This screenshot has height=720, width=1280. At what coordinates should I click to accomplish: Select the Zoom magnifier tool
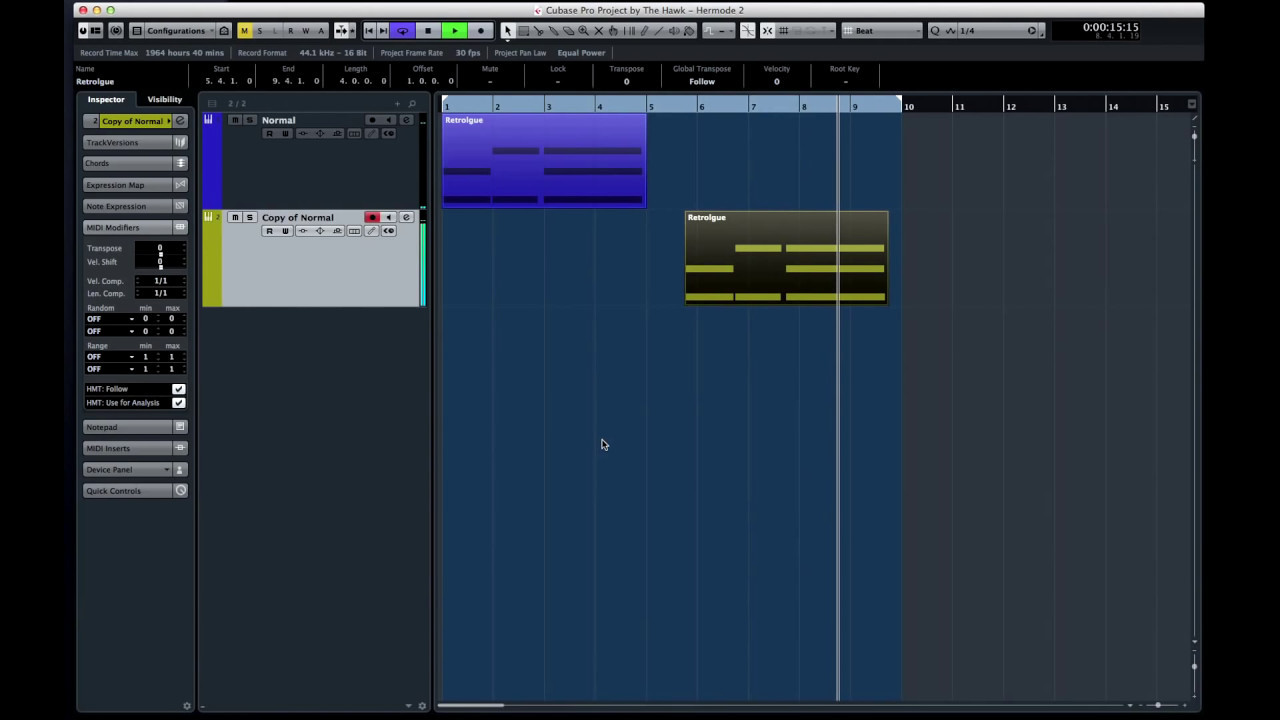(583, 31)
